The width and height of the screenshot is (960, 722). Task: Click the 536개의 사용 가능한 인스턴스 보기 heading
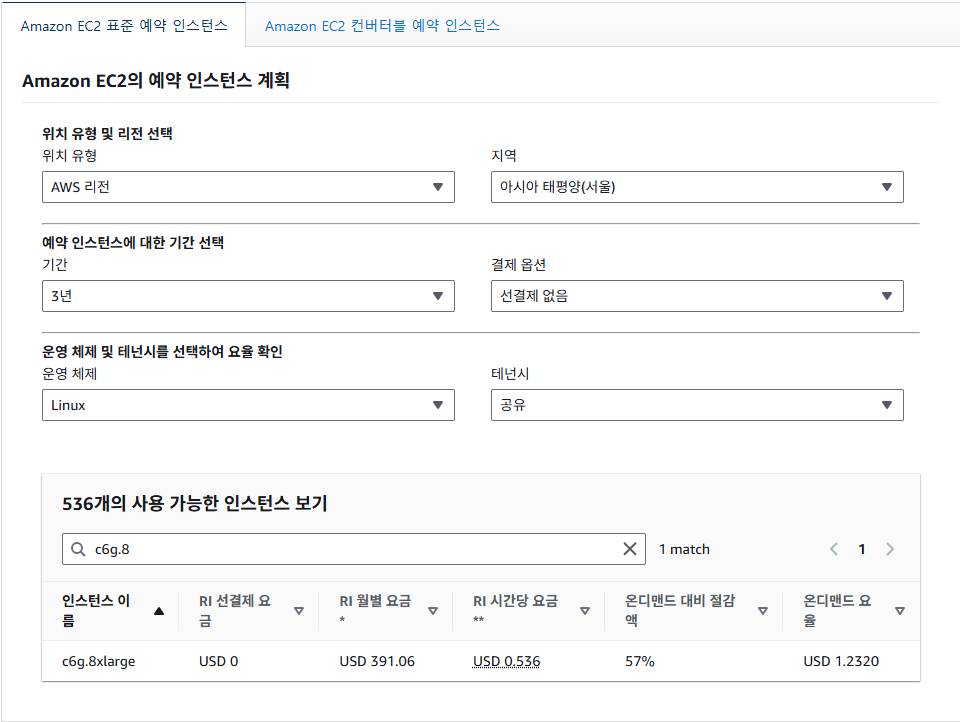195,503
